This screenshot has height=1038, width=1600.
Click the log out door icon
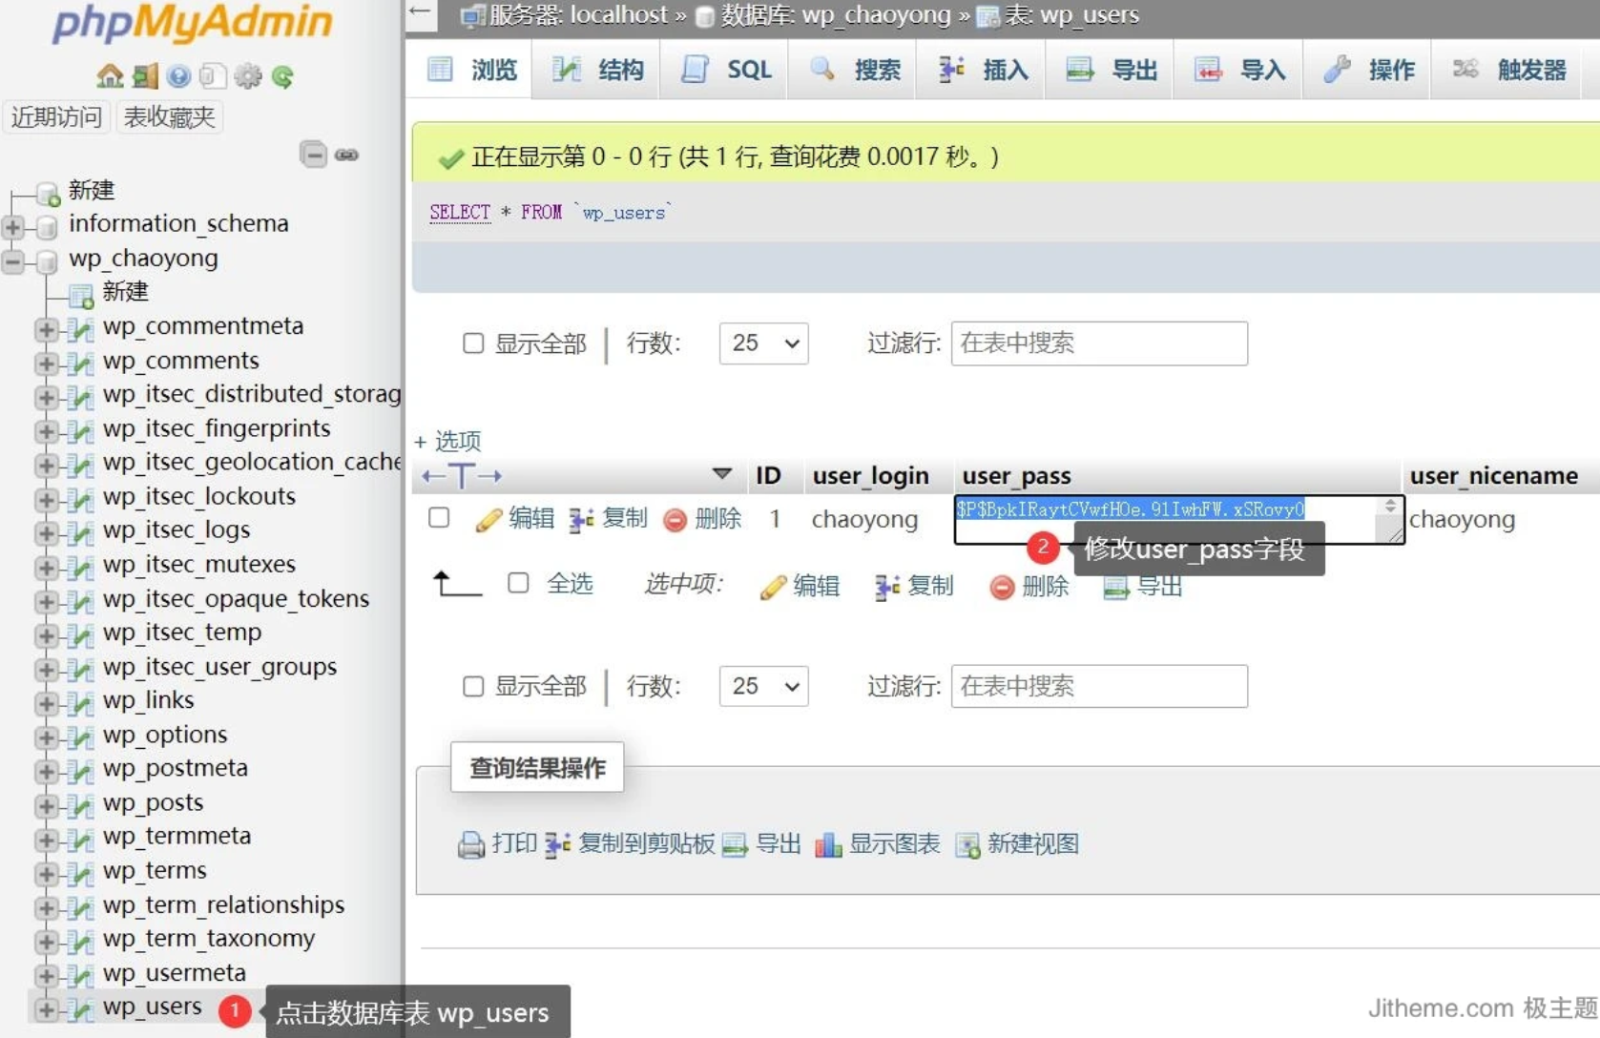click(146, 76)
